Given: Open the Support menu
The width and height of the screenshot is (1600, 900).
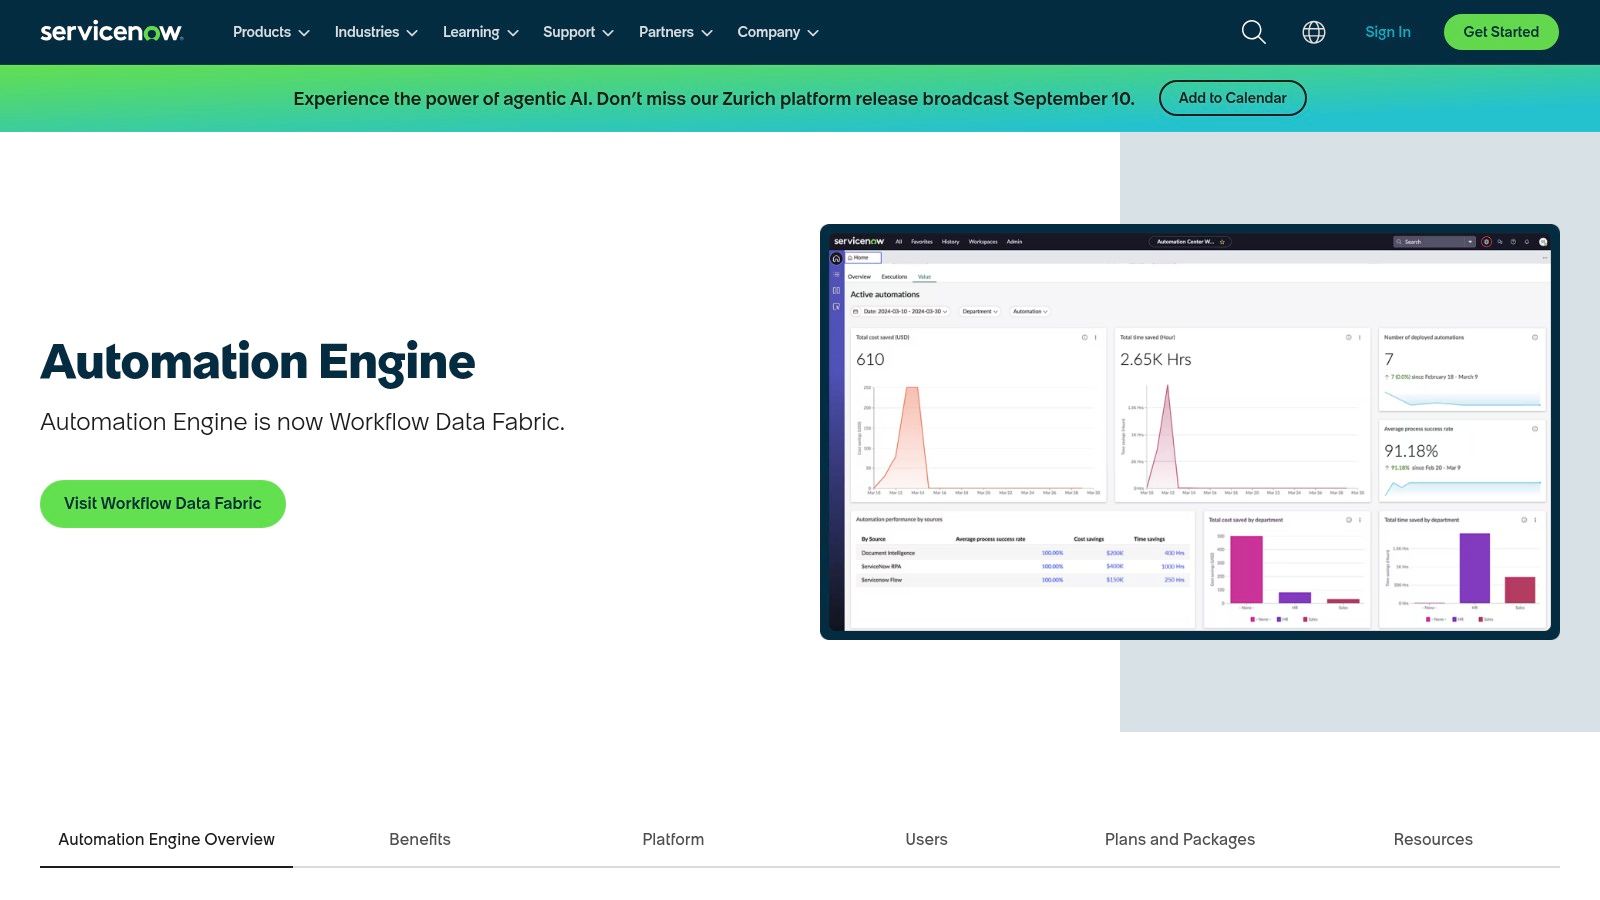Looking at the screenshot, I should coord(578,32).
